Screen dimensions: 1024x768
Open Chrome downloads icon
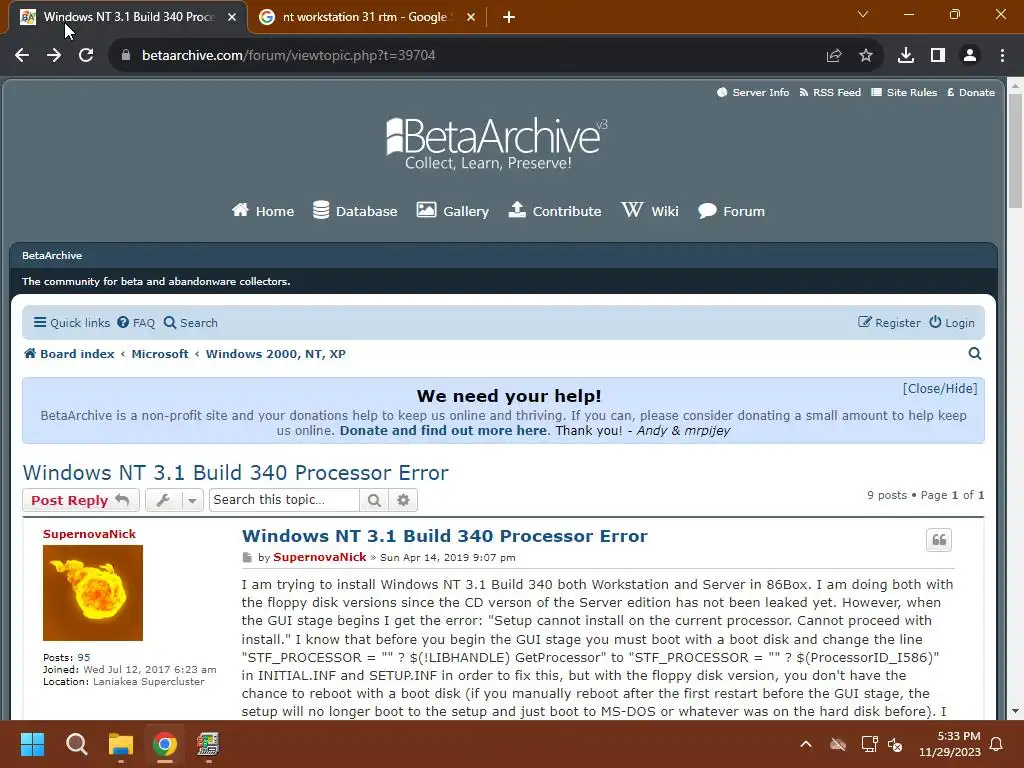point(906,56)
